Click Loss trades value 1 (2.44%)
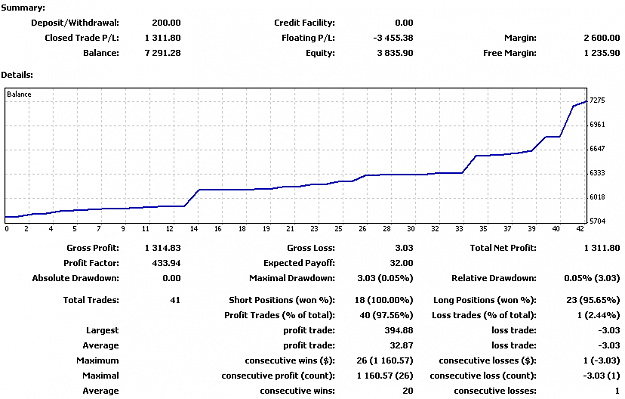 [599, 315]
